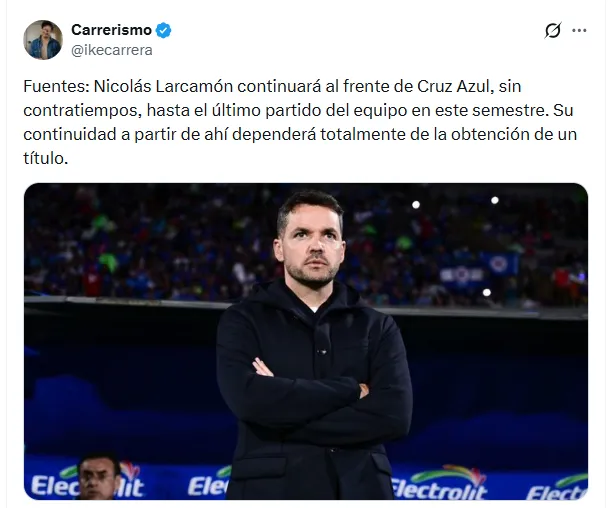Open the three-dot more options menu
611x508 pixels.
tap(579, 30)
